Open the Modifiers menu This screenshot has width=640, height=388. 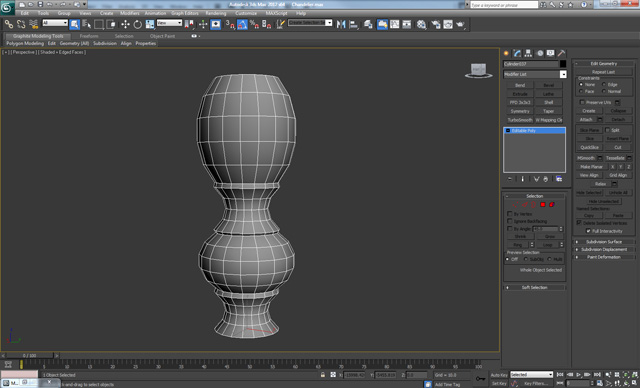pos(130,13)
